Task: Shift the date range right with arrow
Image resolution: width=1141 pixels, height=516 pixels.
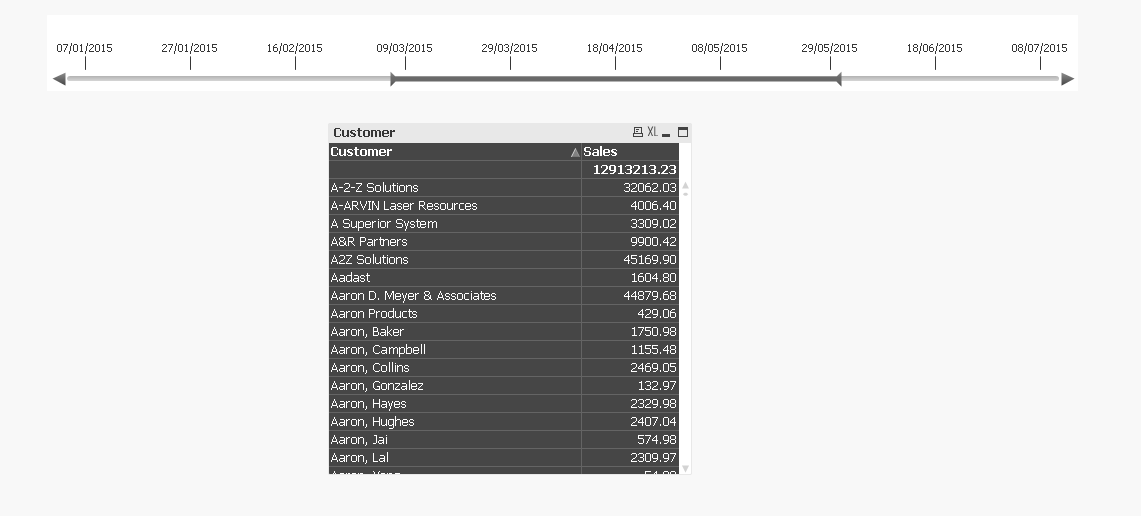Action: (x=1068, y=79)
